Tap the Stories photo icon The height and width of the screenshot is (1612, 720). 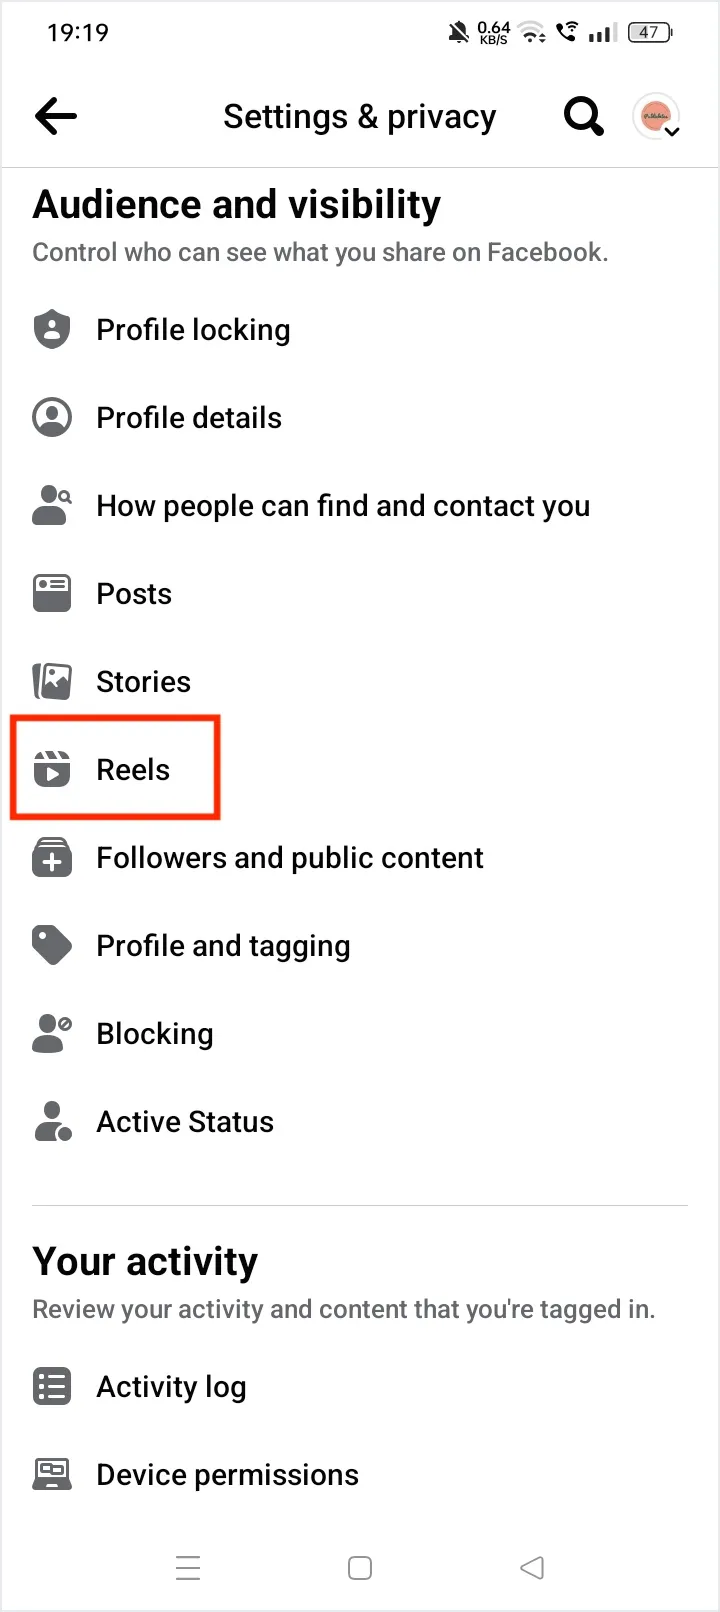coord(52,682)
